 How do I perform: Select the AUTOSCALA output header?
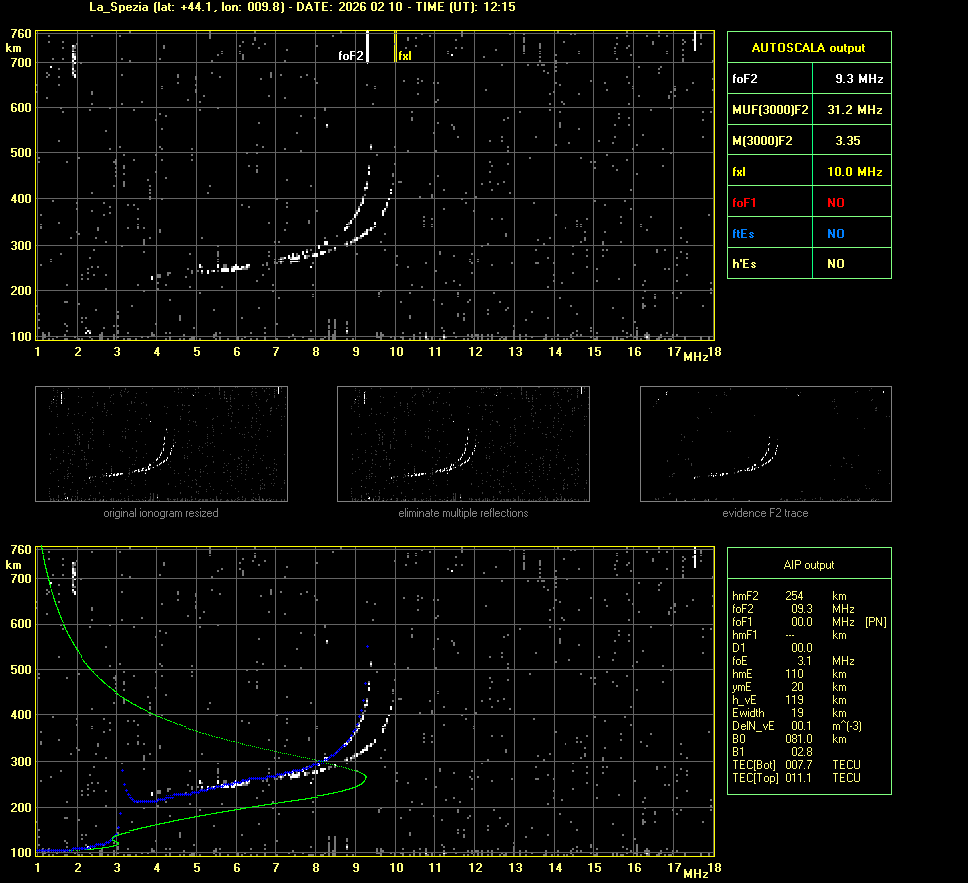pos(808,47)
